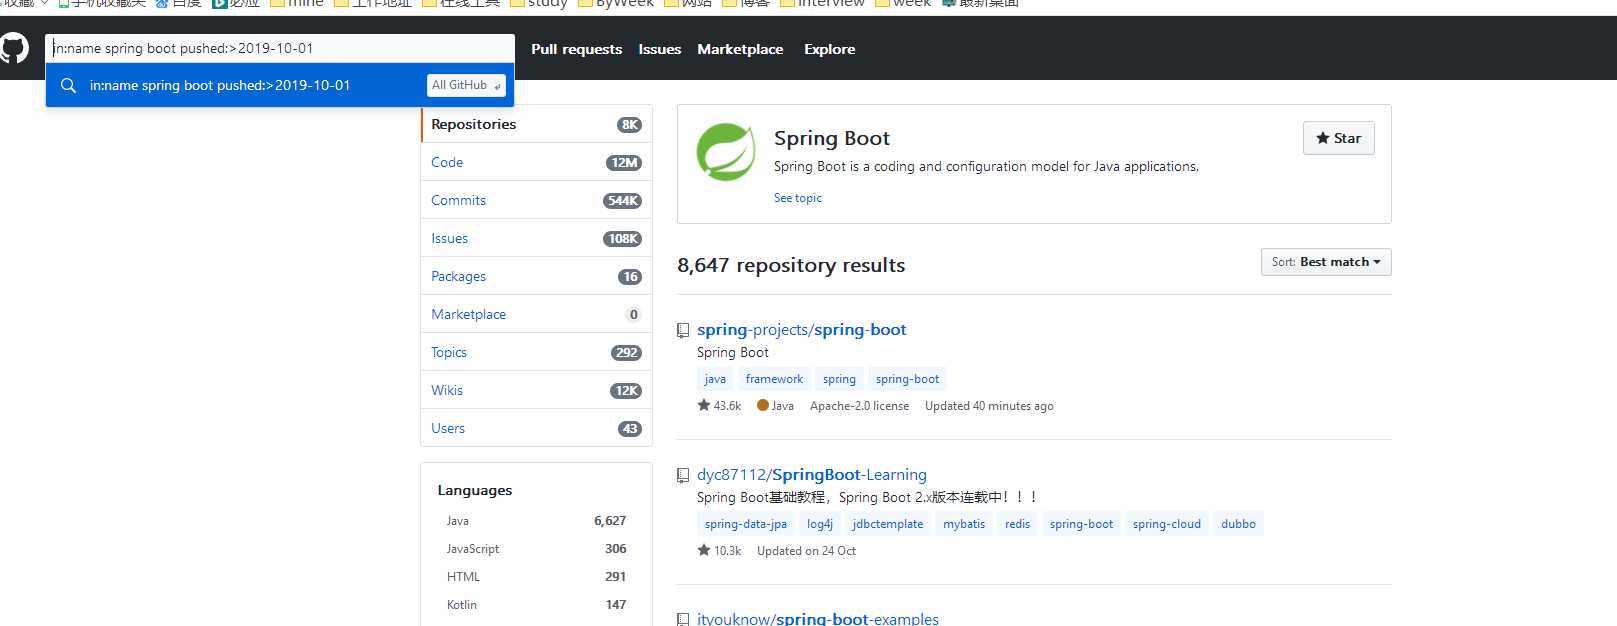Follow the See topic link

point(798,198)
